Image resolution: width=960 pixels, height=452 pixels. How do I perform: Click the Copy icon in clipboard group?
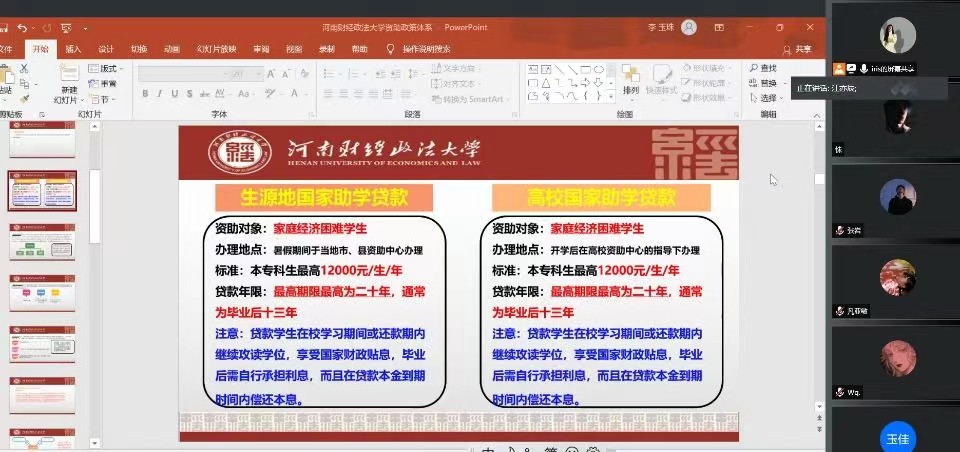click(x=24, y=84)
